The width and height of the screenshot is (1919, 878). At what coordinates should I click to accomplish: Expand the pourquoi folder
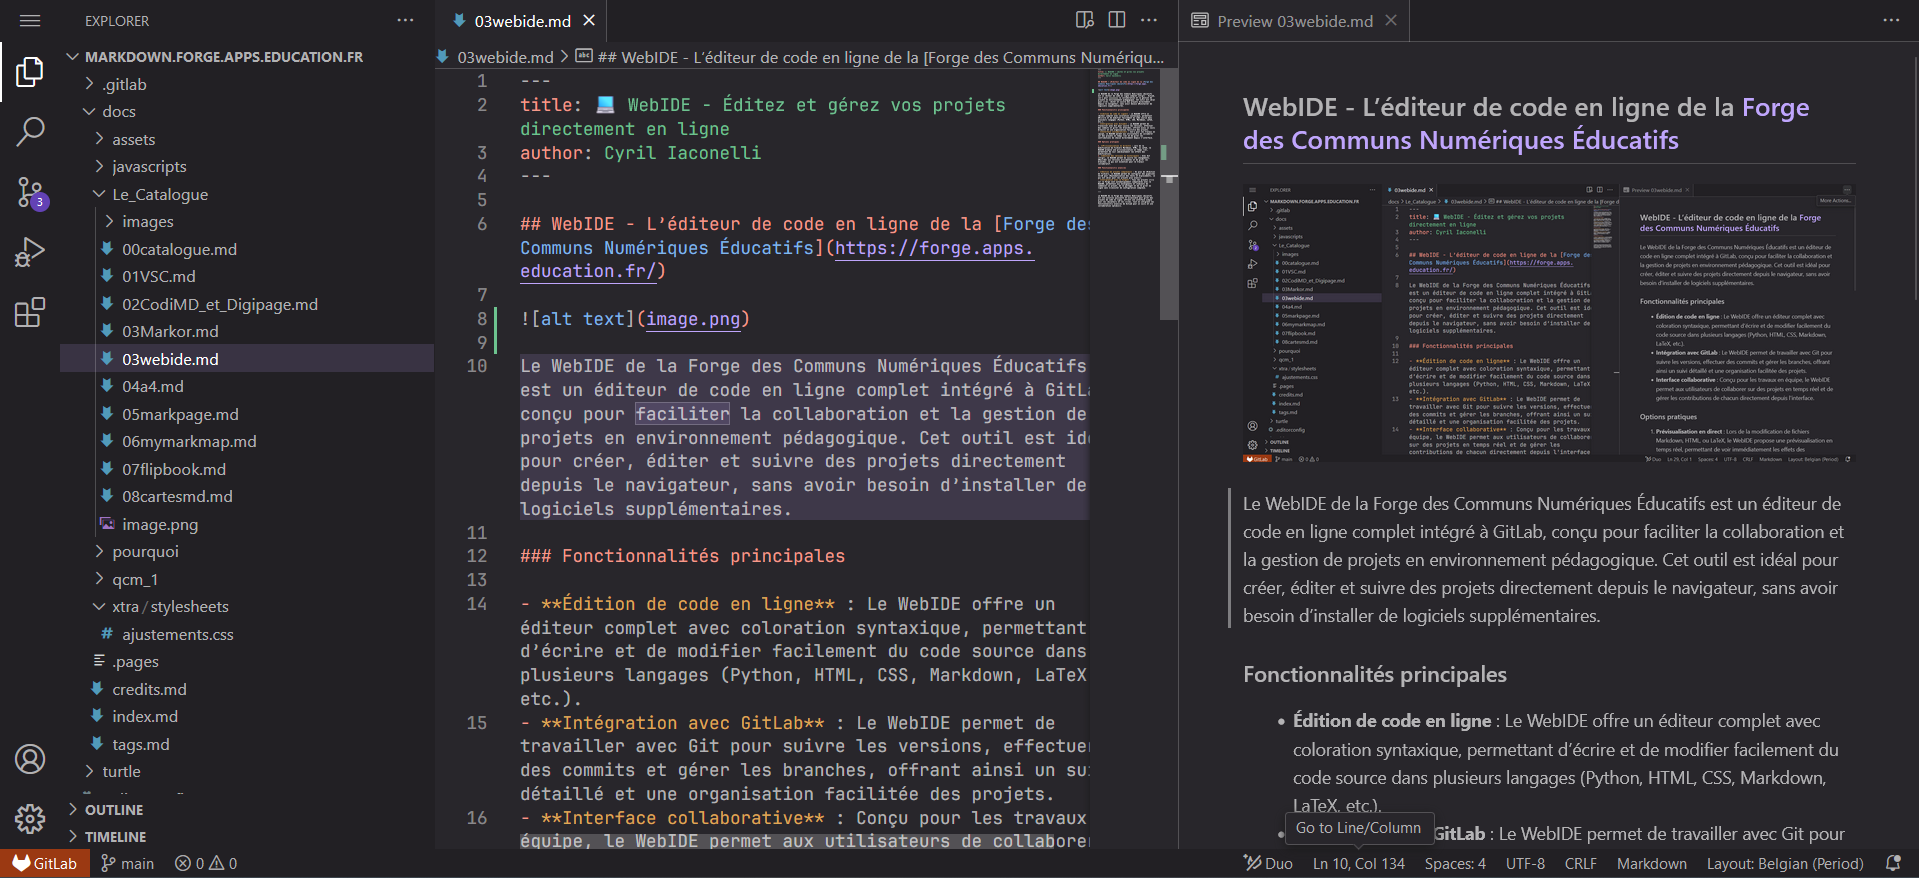coord(145,551)
